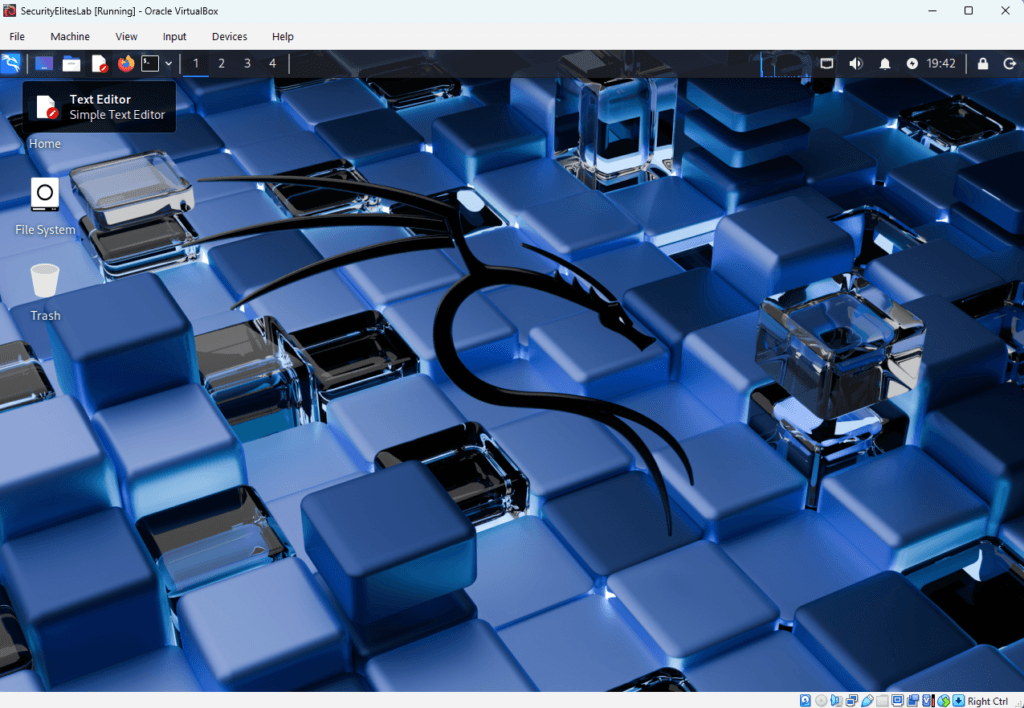Lock the screen using the padlock icon
Image resolution: width=1024 pixels, height=708 pixels.
[x=983, y=63]
